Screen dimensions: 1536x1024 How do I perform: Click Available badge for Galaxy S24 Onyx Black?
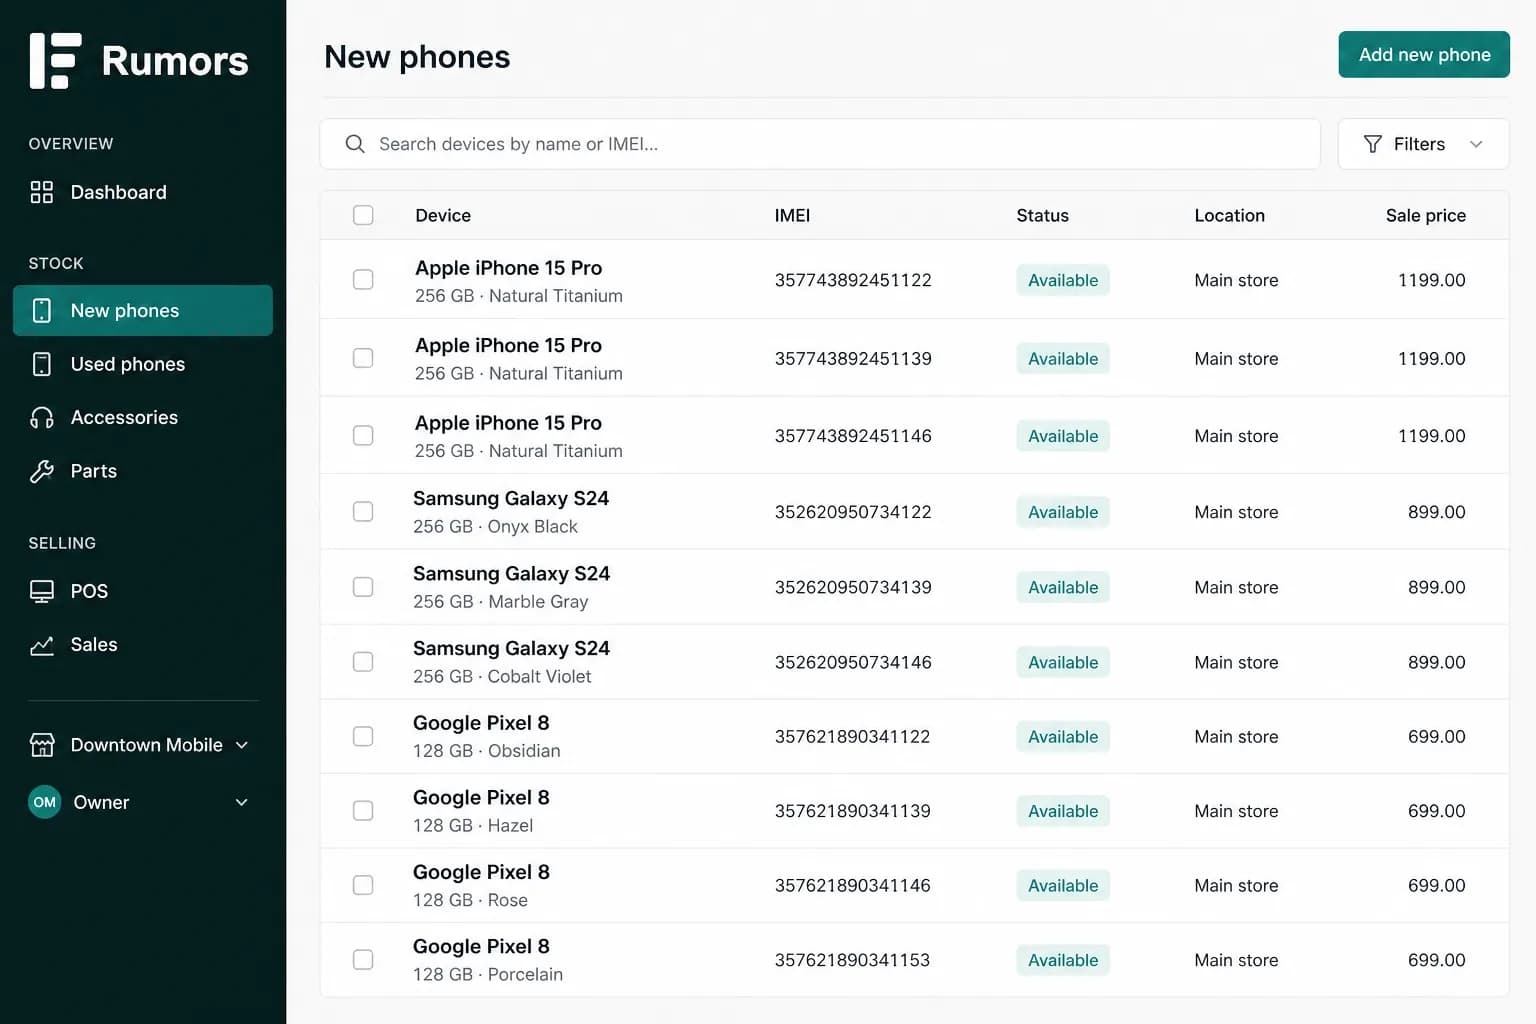1063,512
